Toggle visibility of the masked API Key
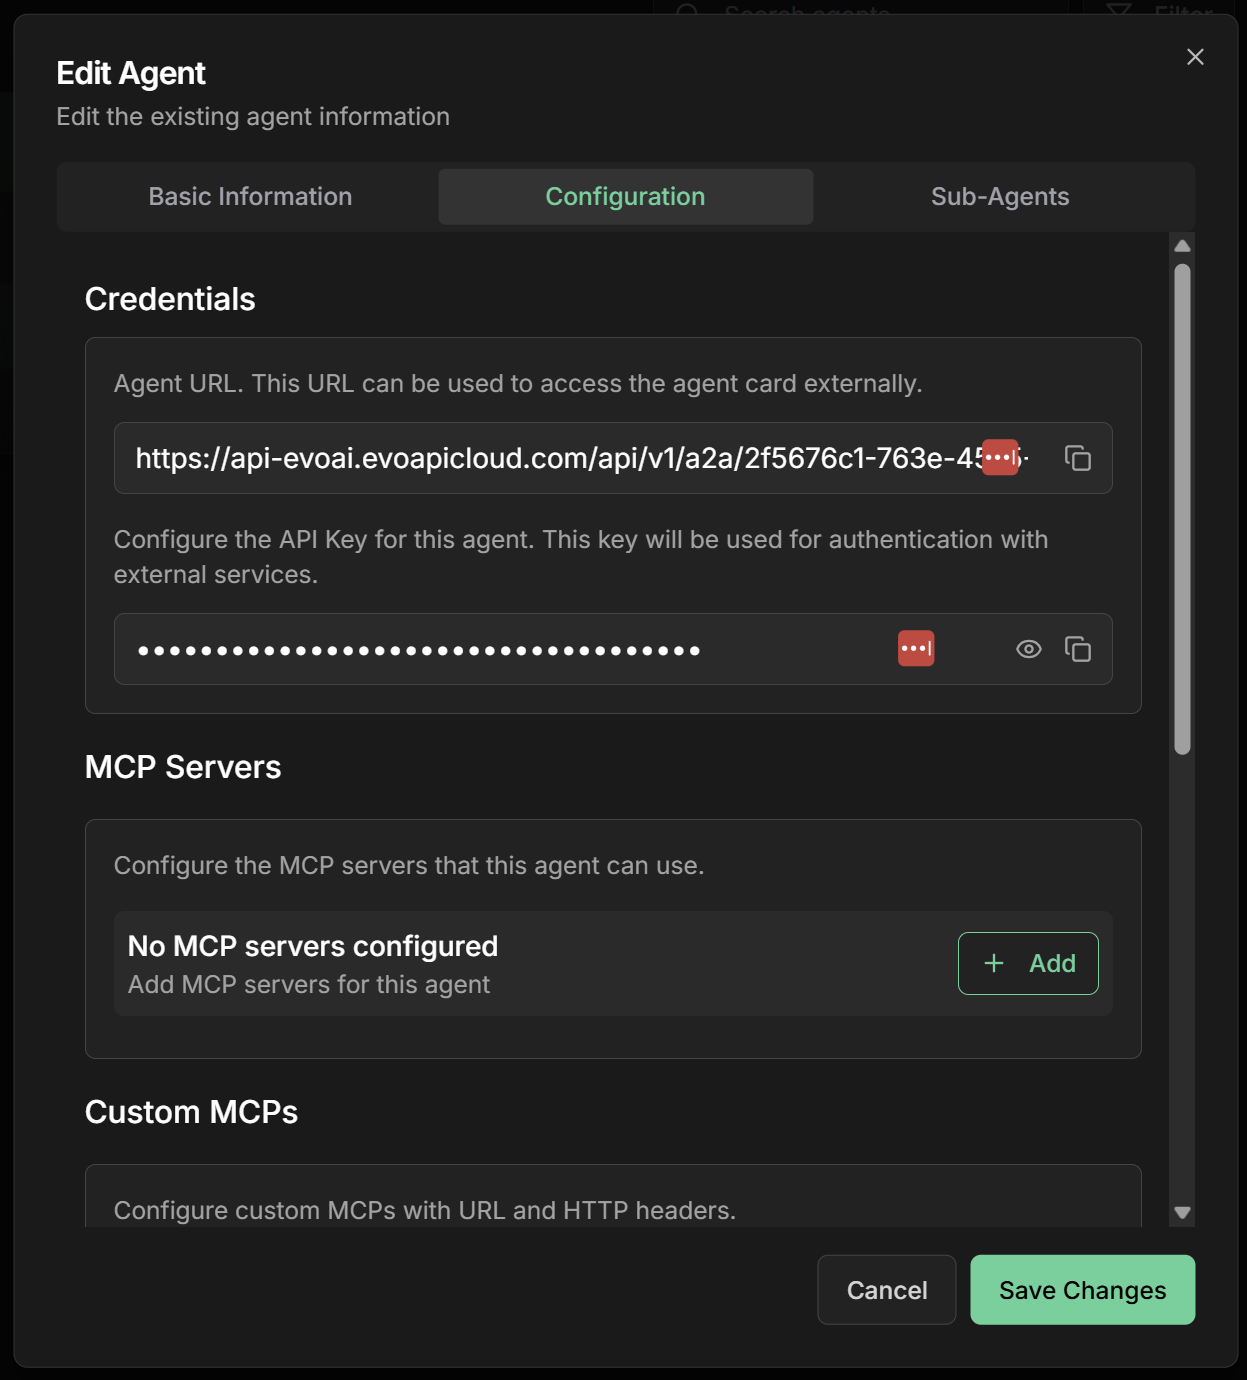The image size is (1247, 1380). click(1028, 649)
